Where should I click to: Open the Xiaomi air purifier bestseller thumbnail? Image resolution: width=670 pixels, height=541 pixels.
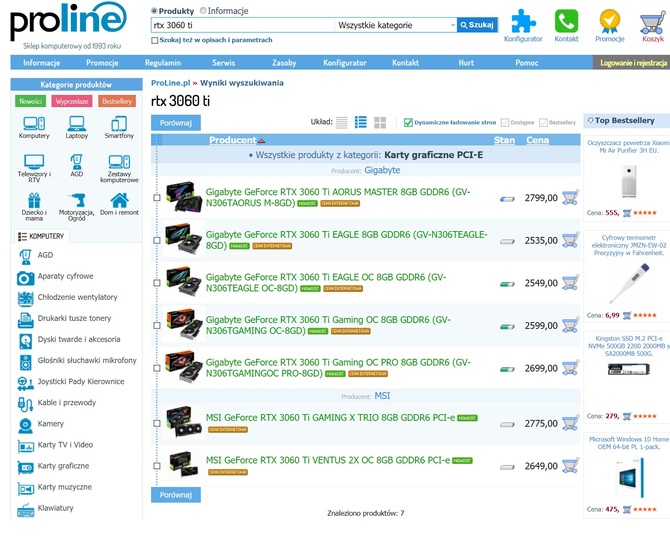pos(629,182)
